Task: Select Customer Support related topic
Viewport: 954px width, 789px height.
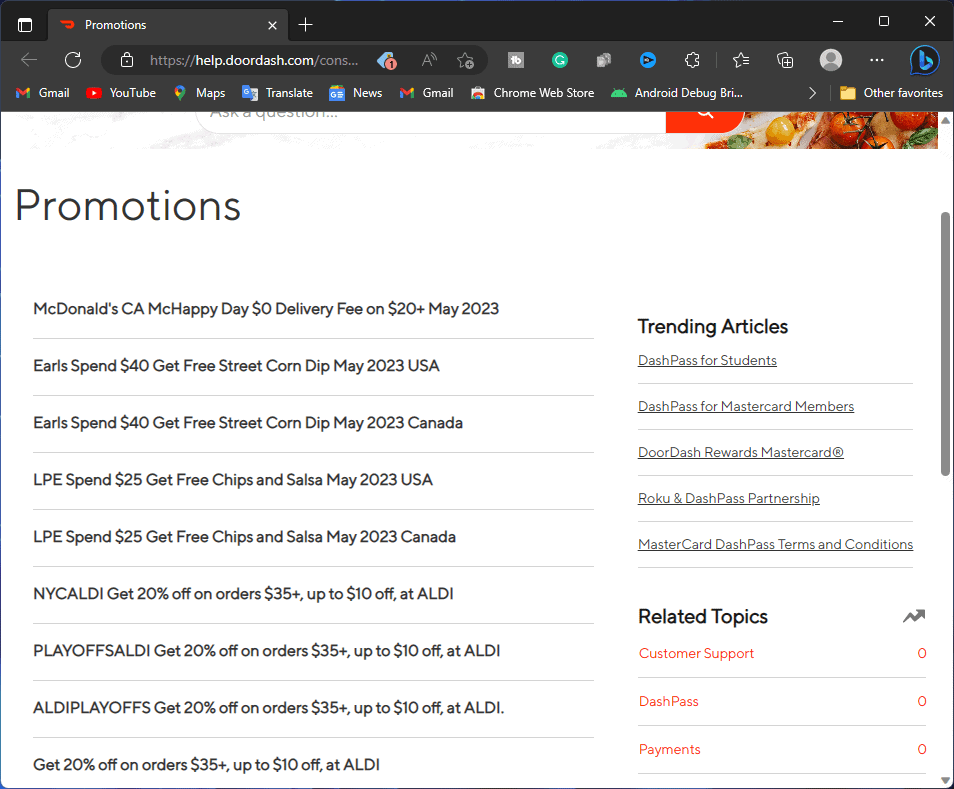Action: (x=696, y=653)
